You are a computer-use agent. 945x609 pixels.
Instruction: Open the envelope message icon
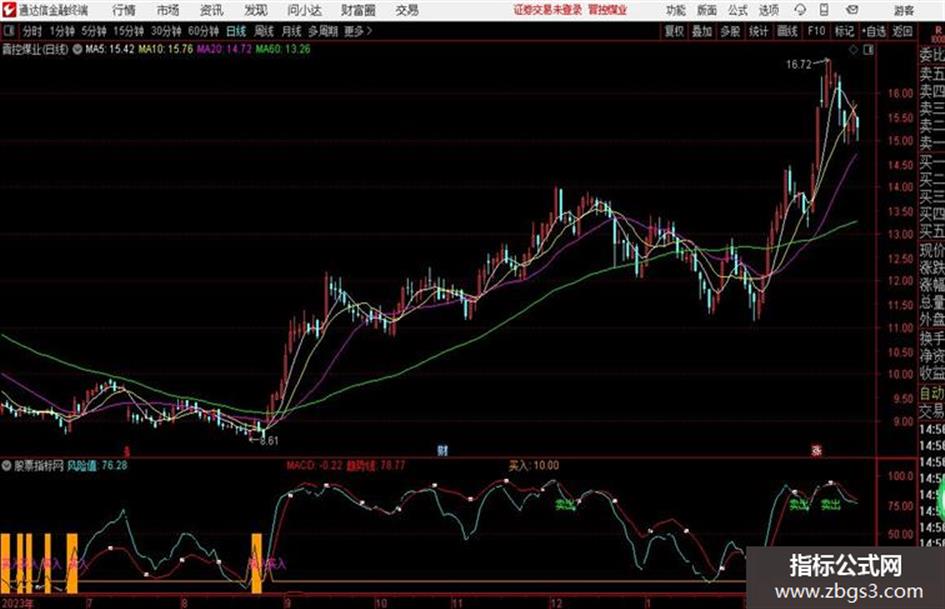[852, 10]
